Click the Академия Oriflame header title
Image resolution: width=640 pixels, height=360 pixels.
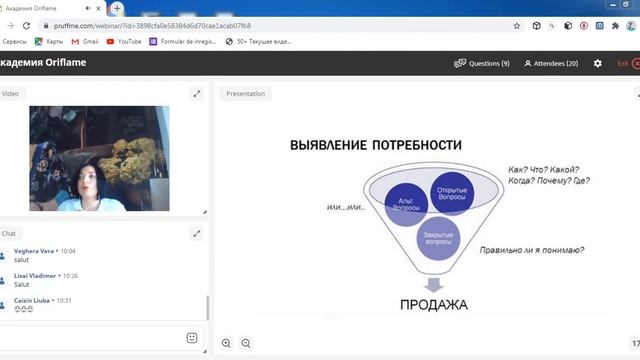coord(42,62)
